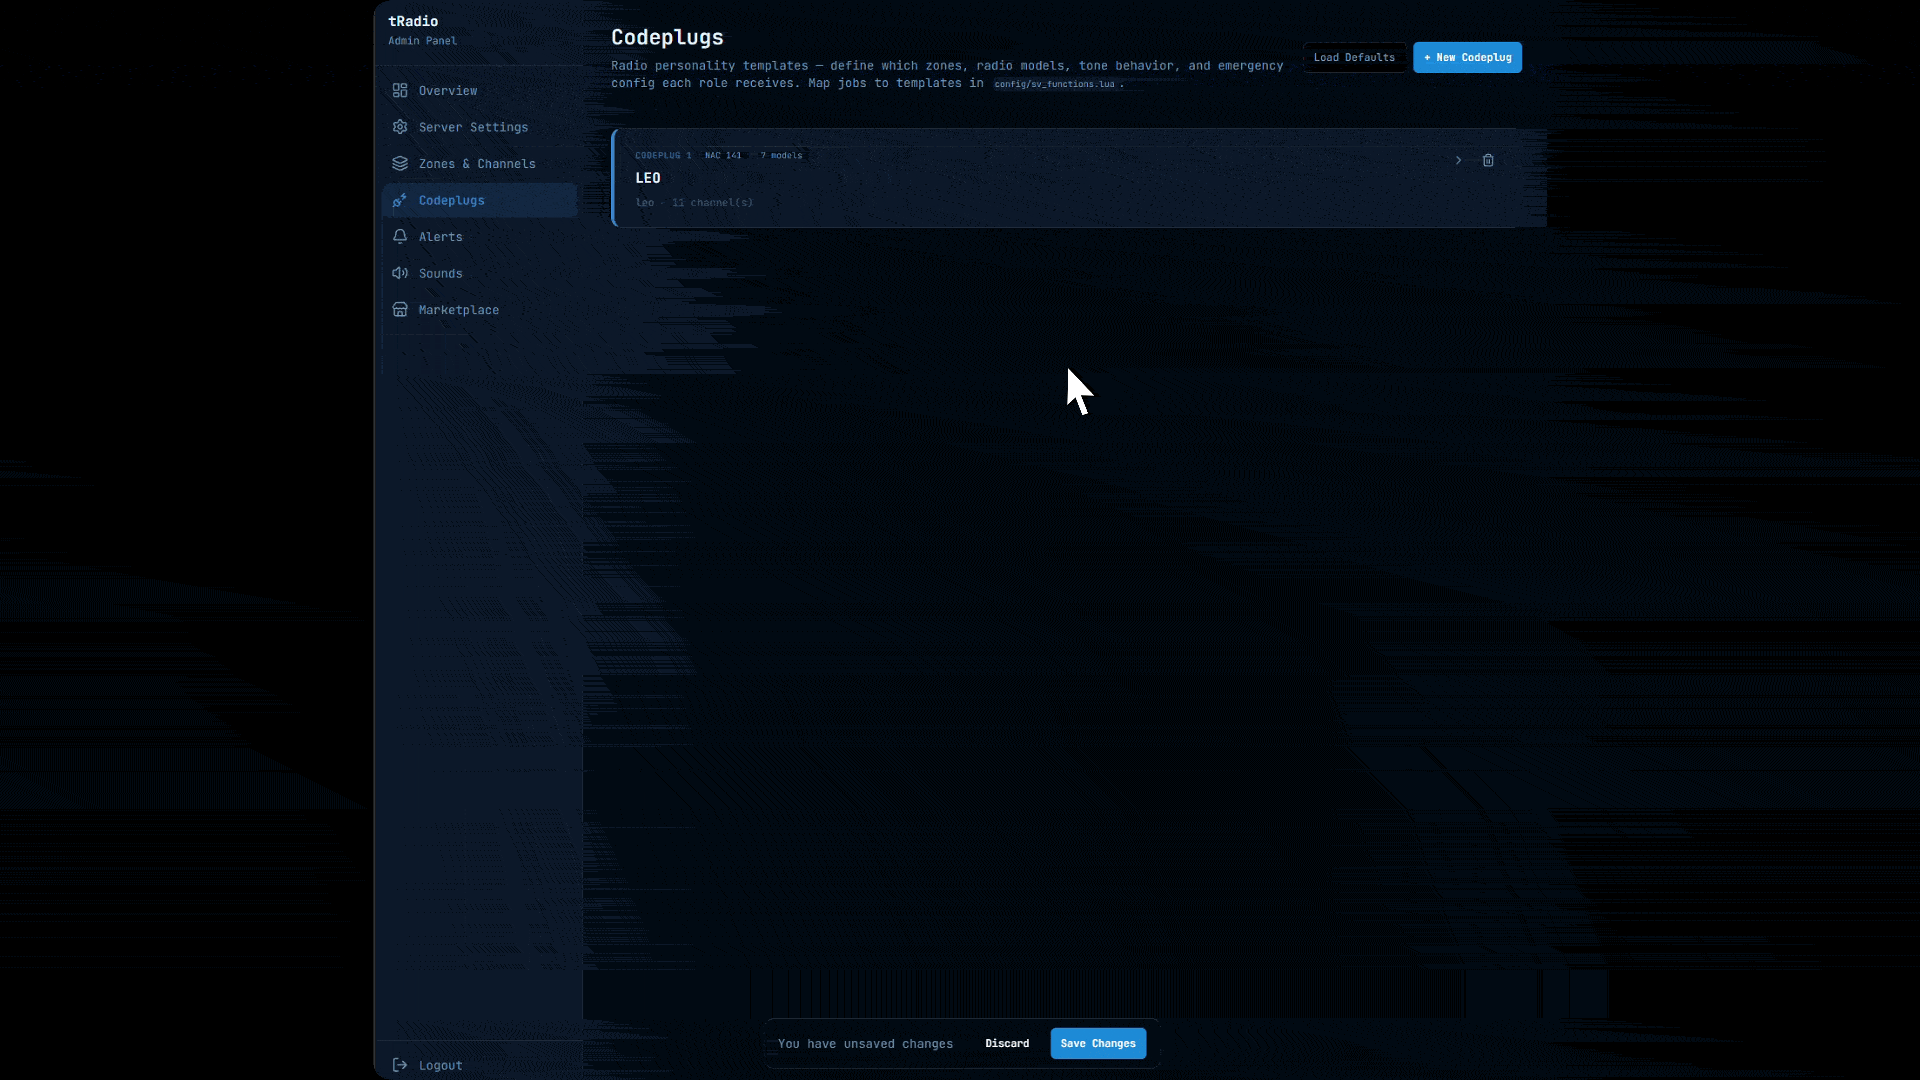Click the CODEPLUG 1 tag

pyautogui.click(x=663, y=155)
